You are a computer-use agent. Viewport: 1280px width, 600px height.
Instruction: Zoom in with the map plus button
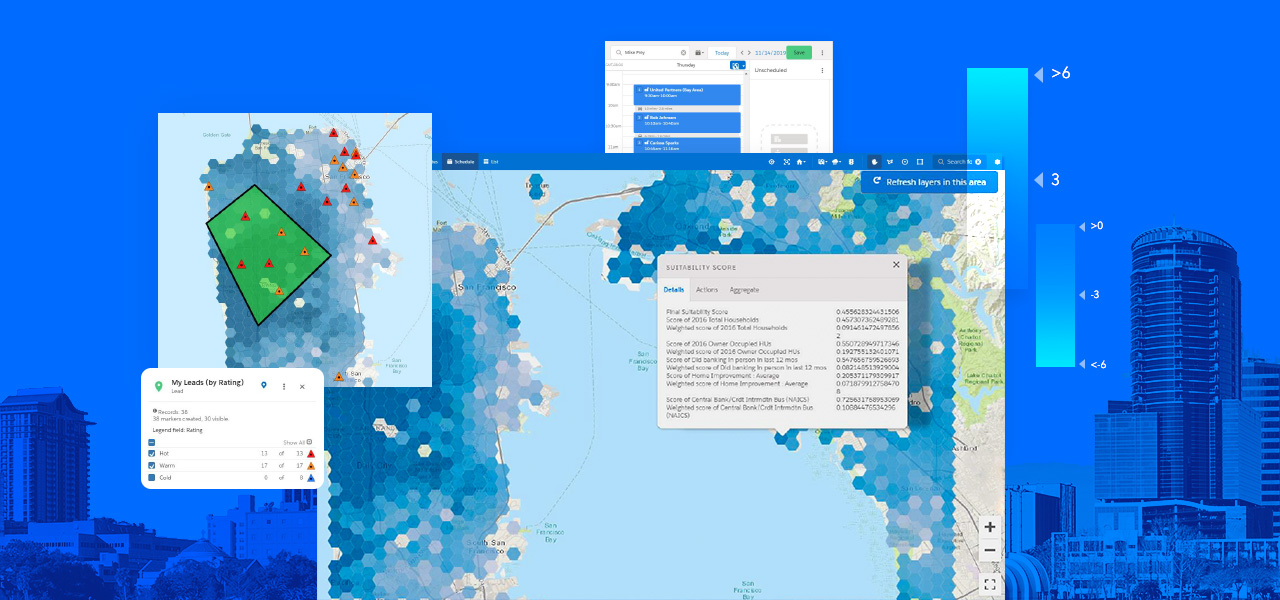pos(989,527)
